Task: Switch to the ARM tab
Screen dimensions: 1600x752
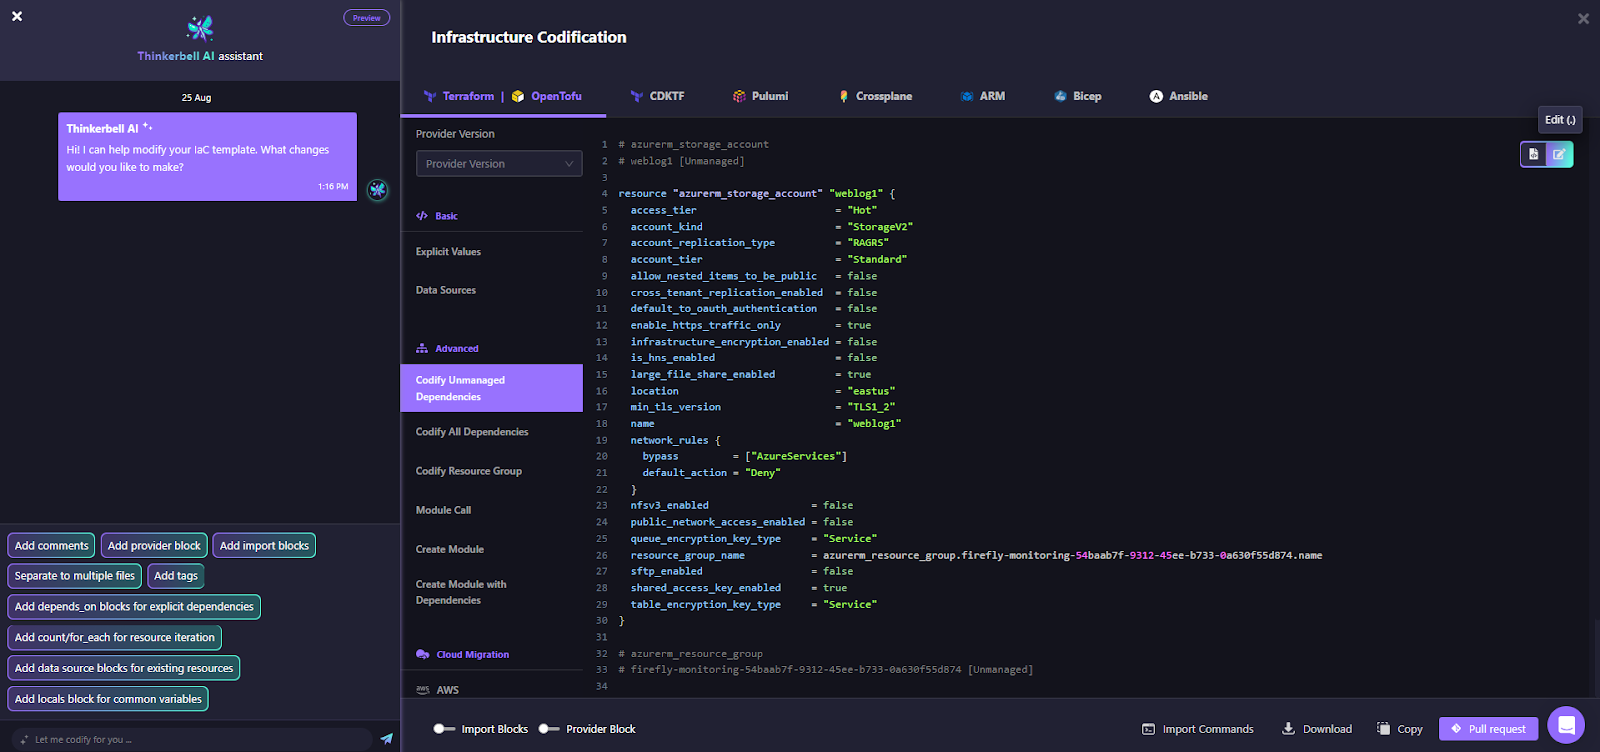Action: pos(982,96)
